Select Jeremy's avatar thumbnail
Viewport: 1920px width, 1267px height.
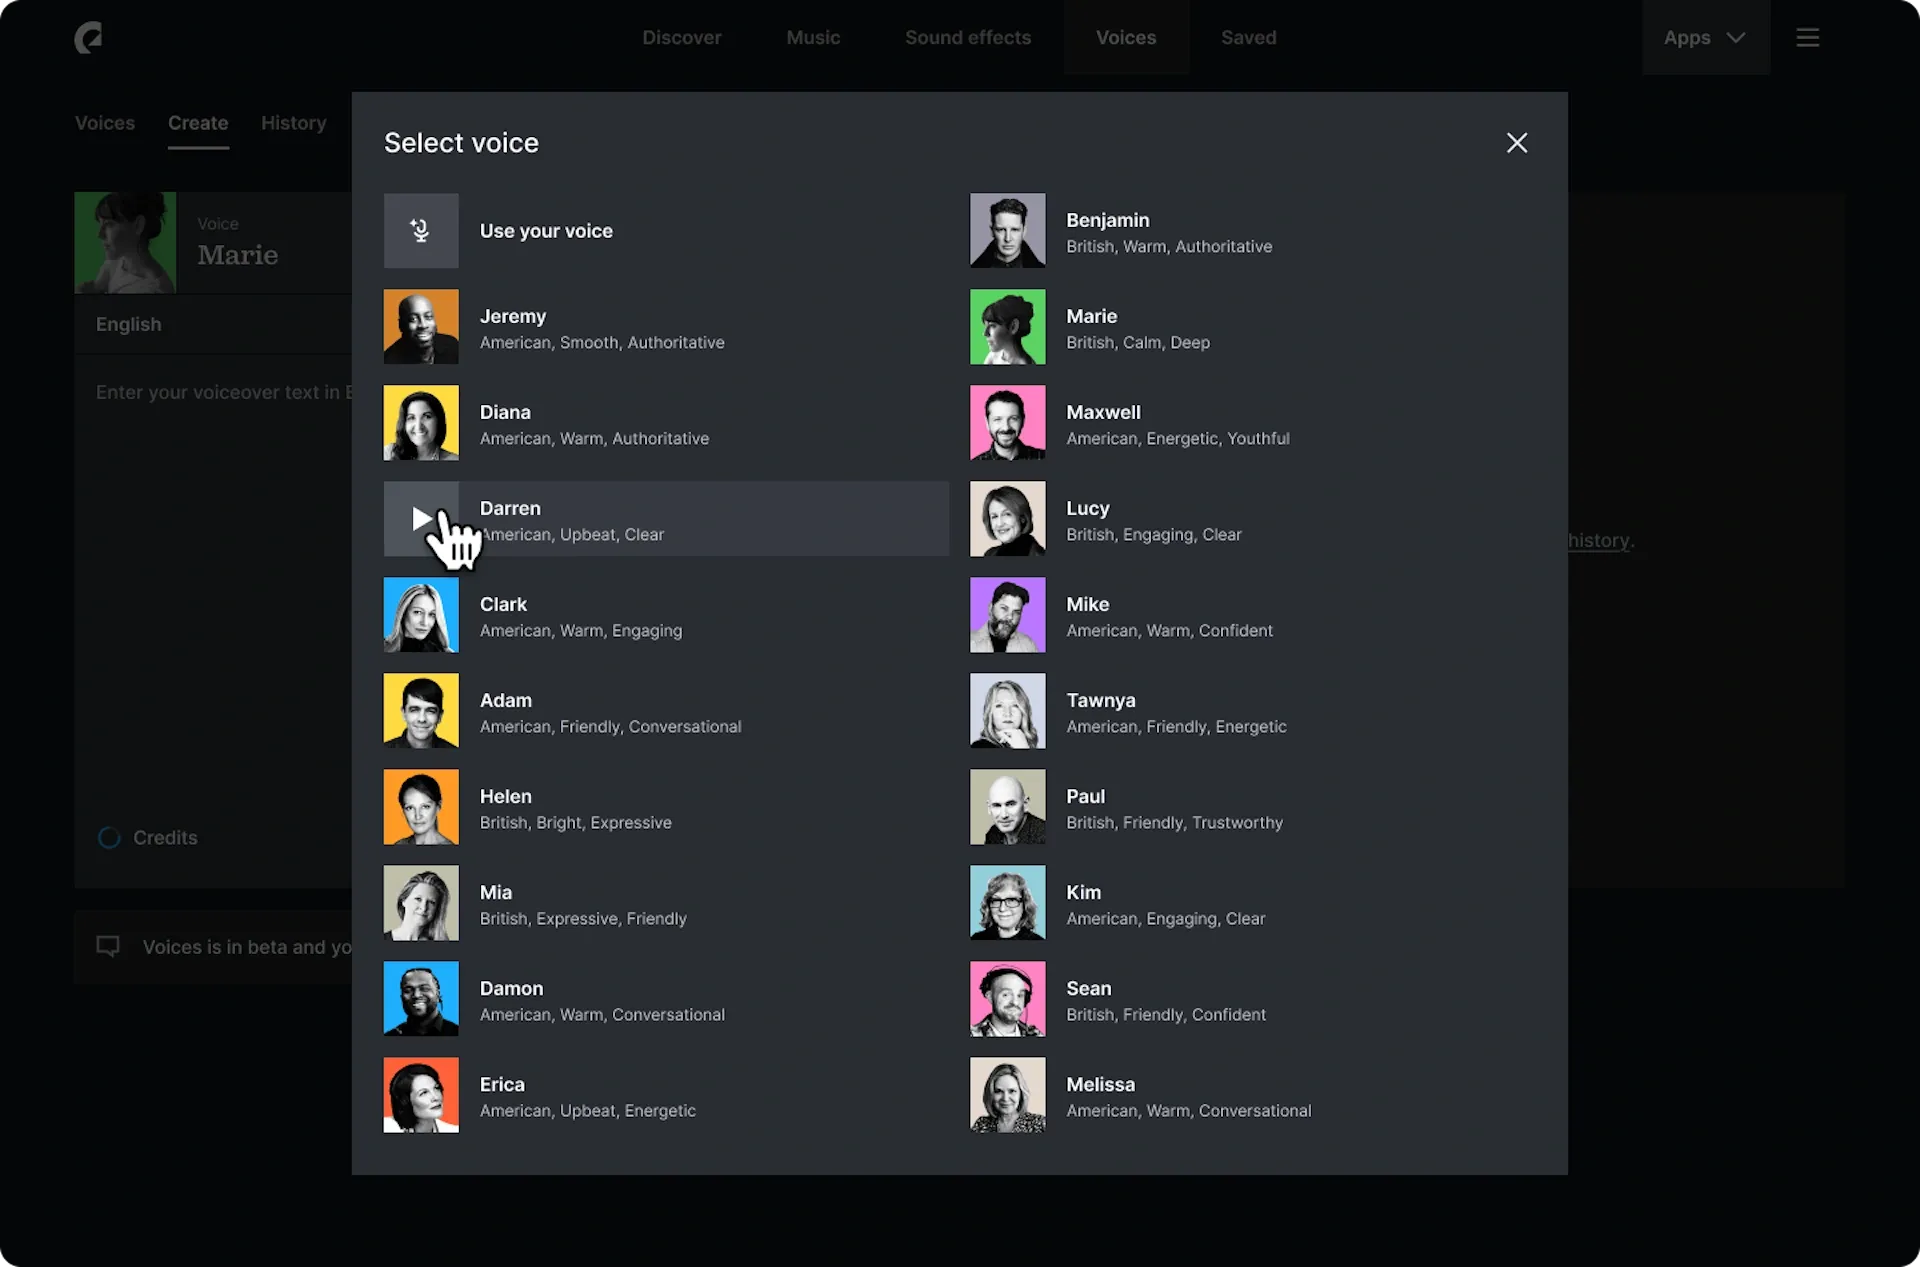coord(420,326)
